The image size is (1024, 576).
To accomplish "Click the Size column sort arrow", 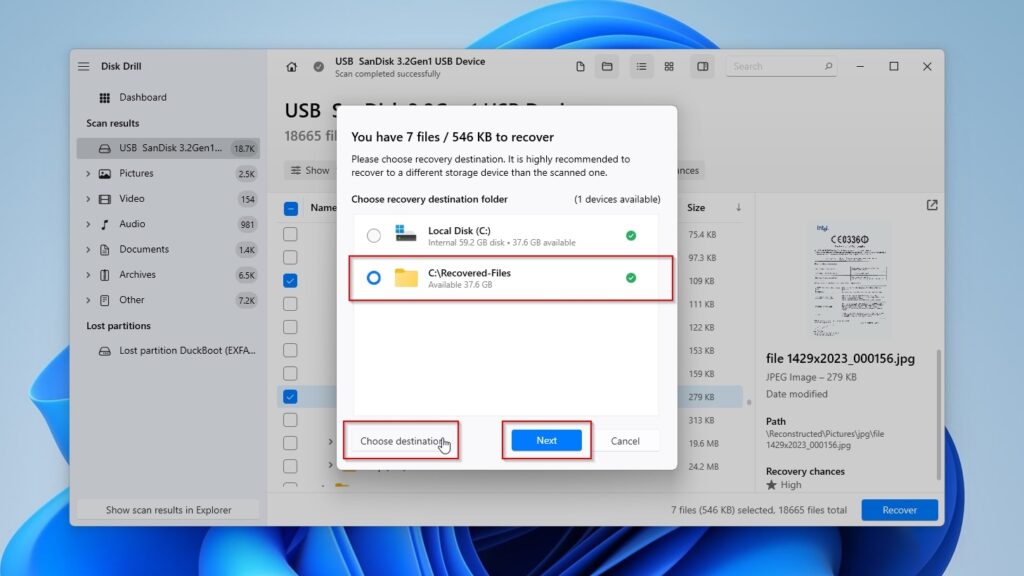I will tap(739, 208).
